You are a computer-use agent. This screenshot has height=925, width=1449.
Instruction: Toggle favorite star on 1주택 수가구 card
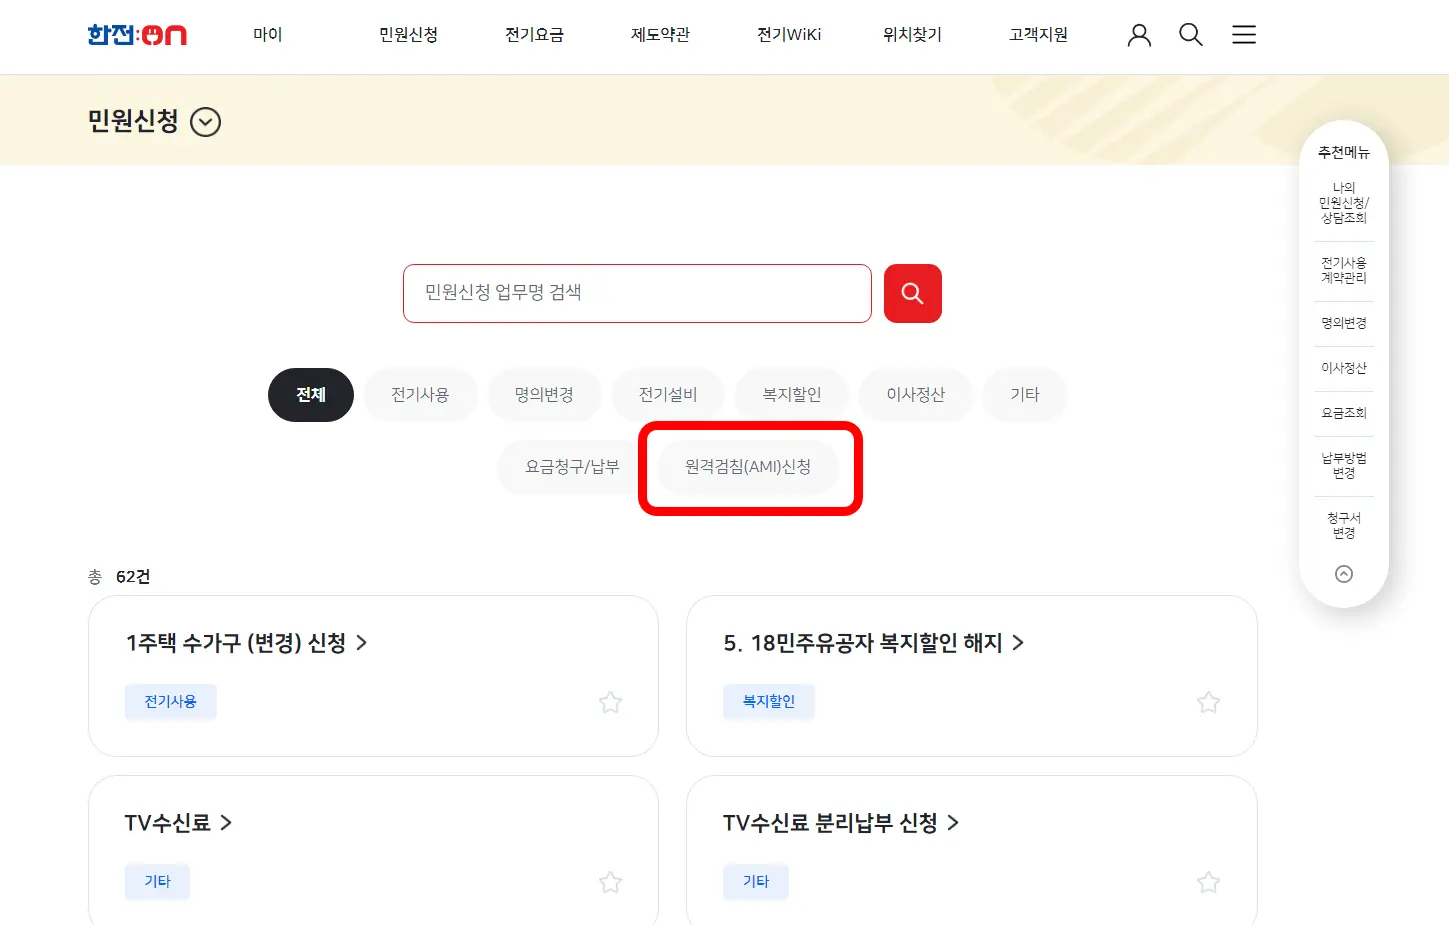(610, 703)
